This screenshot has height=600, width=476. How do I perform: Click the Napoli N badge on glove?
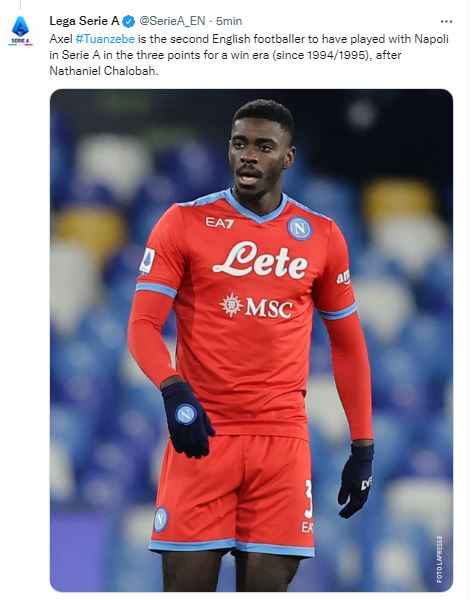coord(186,414)
